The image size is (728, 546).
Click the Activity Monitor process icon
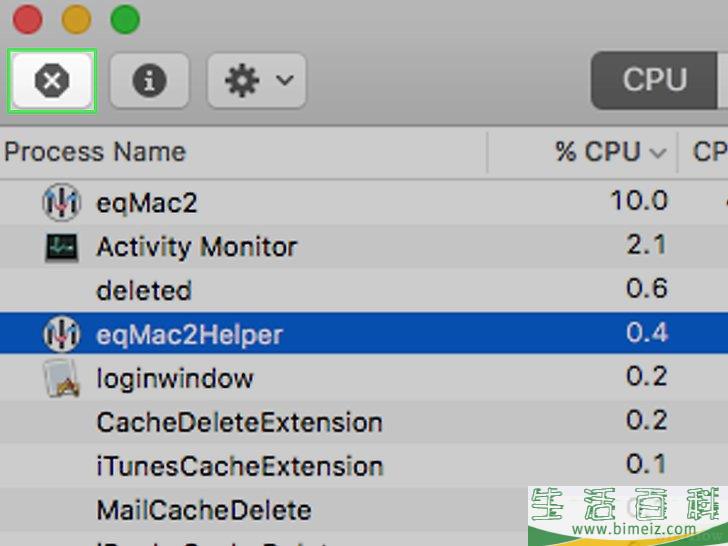pyautogui.click(x=61, y=247)
